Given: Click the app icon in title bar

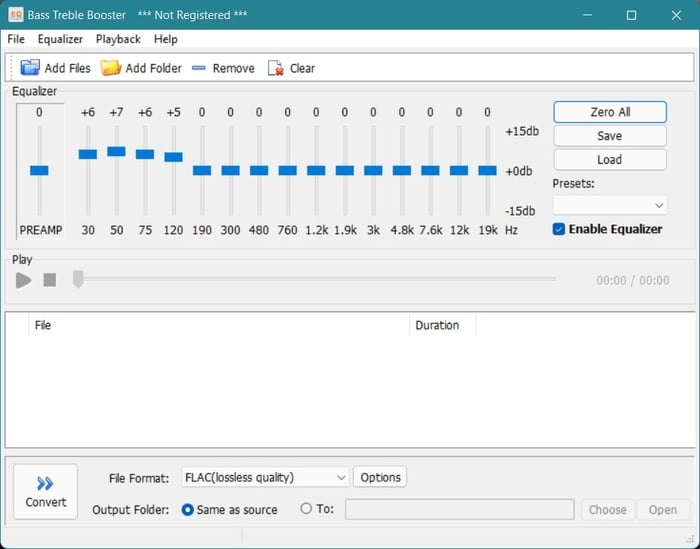Looking at the screenshot, I should click(16, 15).
